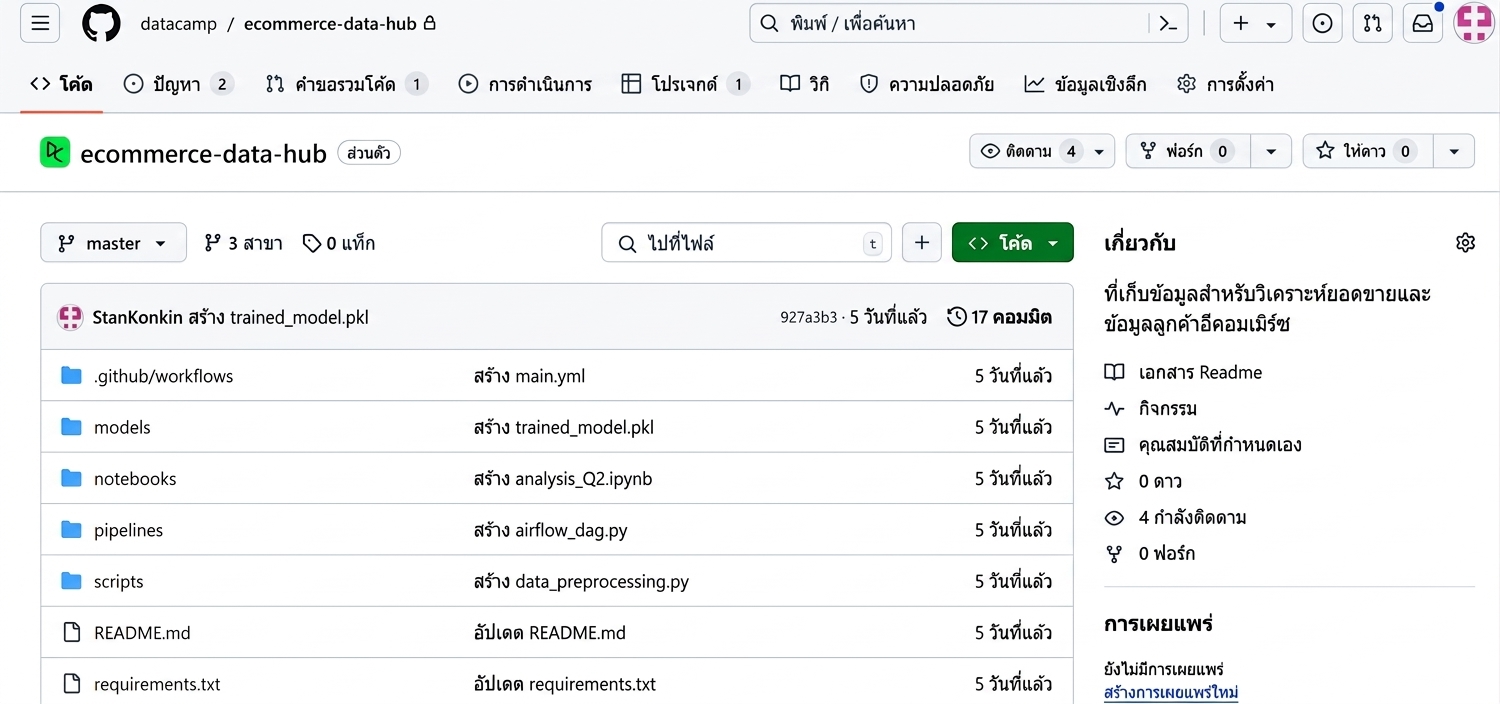
Task: Switch to the ปัญหา issues tab
Action: [178, 84]
